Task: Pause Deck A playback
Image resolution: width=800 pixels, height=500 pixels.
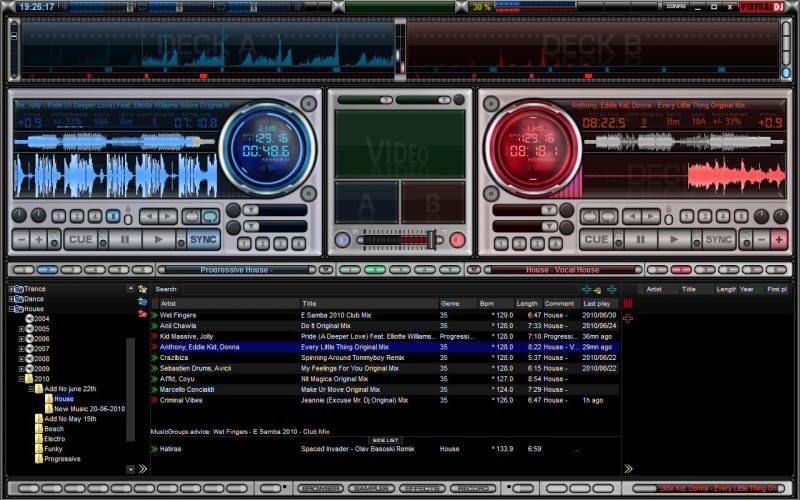Action: pos(125,239)
